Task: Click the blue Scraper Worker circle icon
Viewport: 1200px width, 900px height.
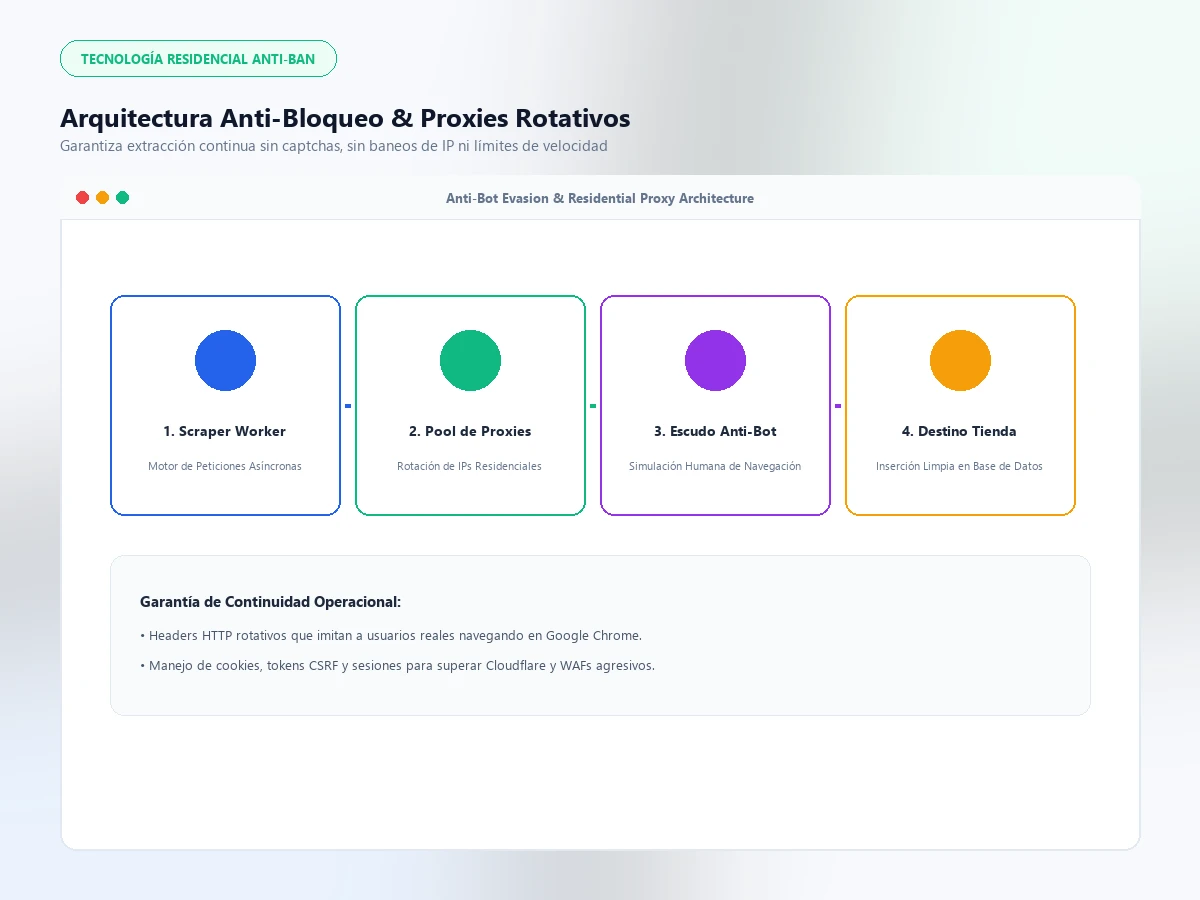Action: click(x=225, y=360)
